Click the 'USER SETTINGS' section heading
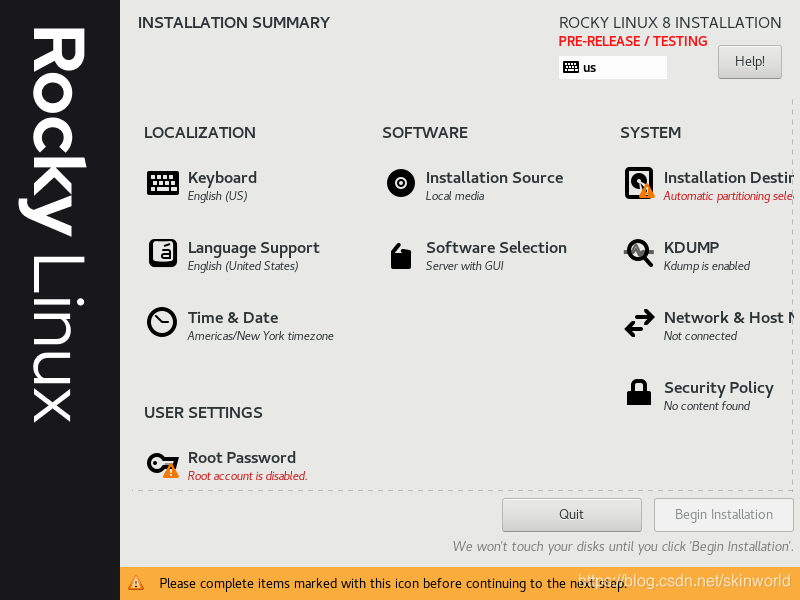The width and height of the screenshot is (800, 600). (x=204, y=412)
